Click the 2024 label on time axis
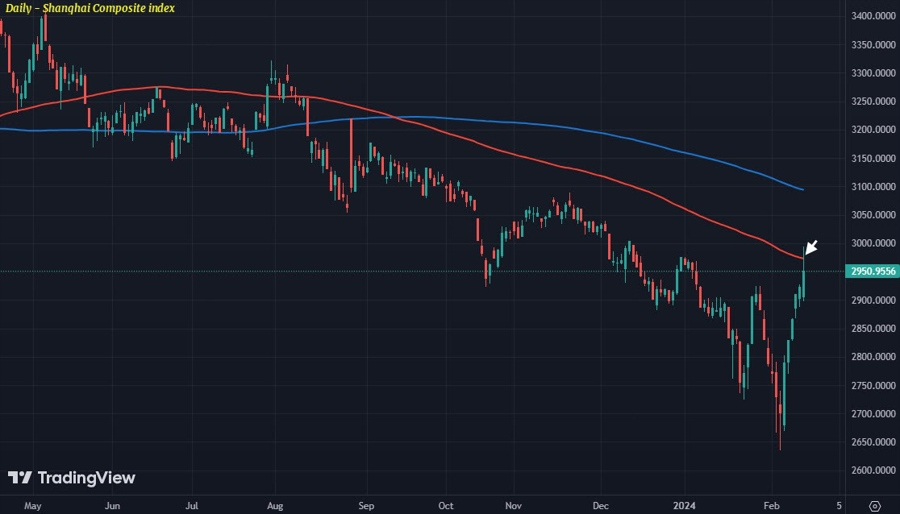Viewport: 900px width, 514px height. pyautogui.click(x=684, y=506)
